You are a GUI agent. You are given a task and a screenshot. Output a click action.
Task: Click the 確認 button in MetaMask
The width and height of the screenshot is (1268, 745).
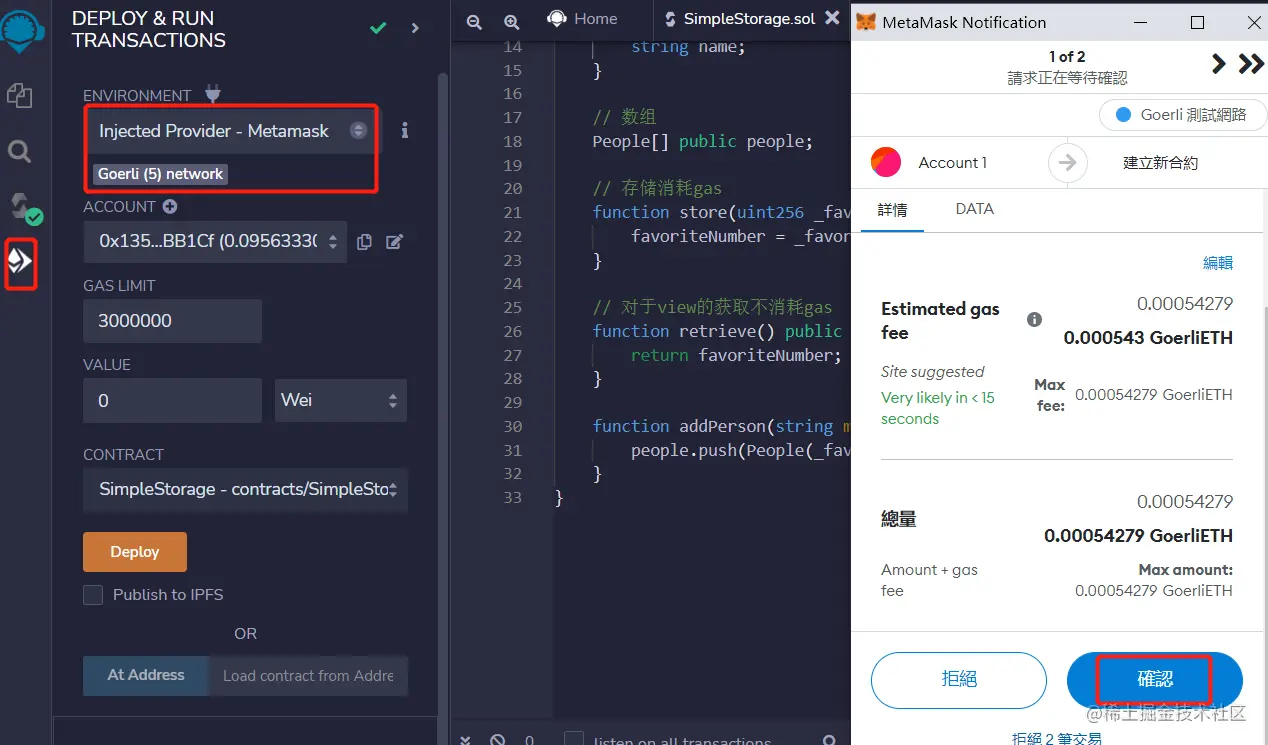coord(1155,680)
